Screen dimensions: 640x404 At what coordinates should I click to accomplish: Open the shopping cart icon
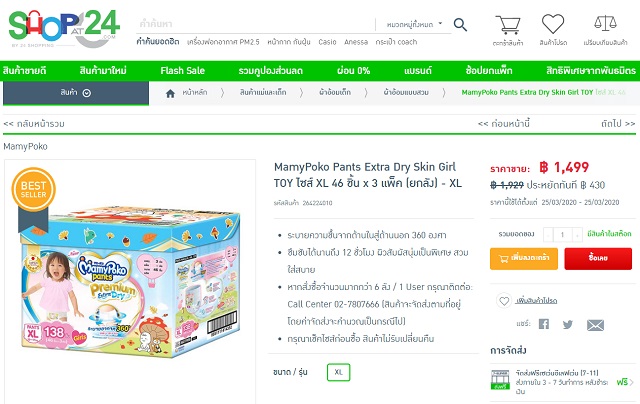click(508, 25)
